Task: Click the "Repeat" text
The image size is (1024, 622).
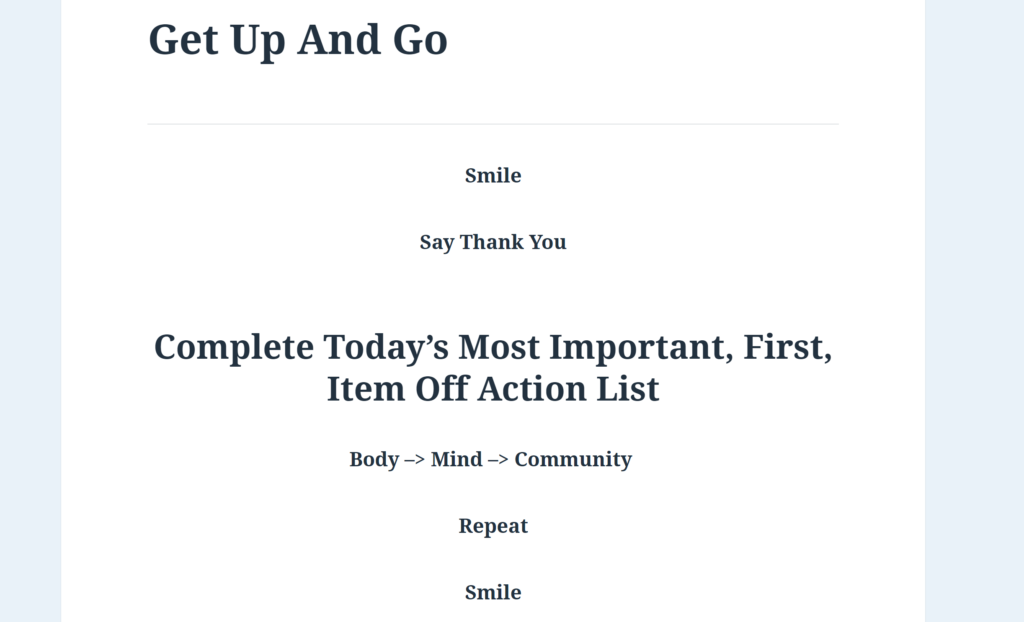Action: 493,526
